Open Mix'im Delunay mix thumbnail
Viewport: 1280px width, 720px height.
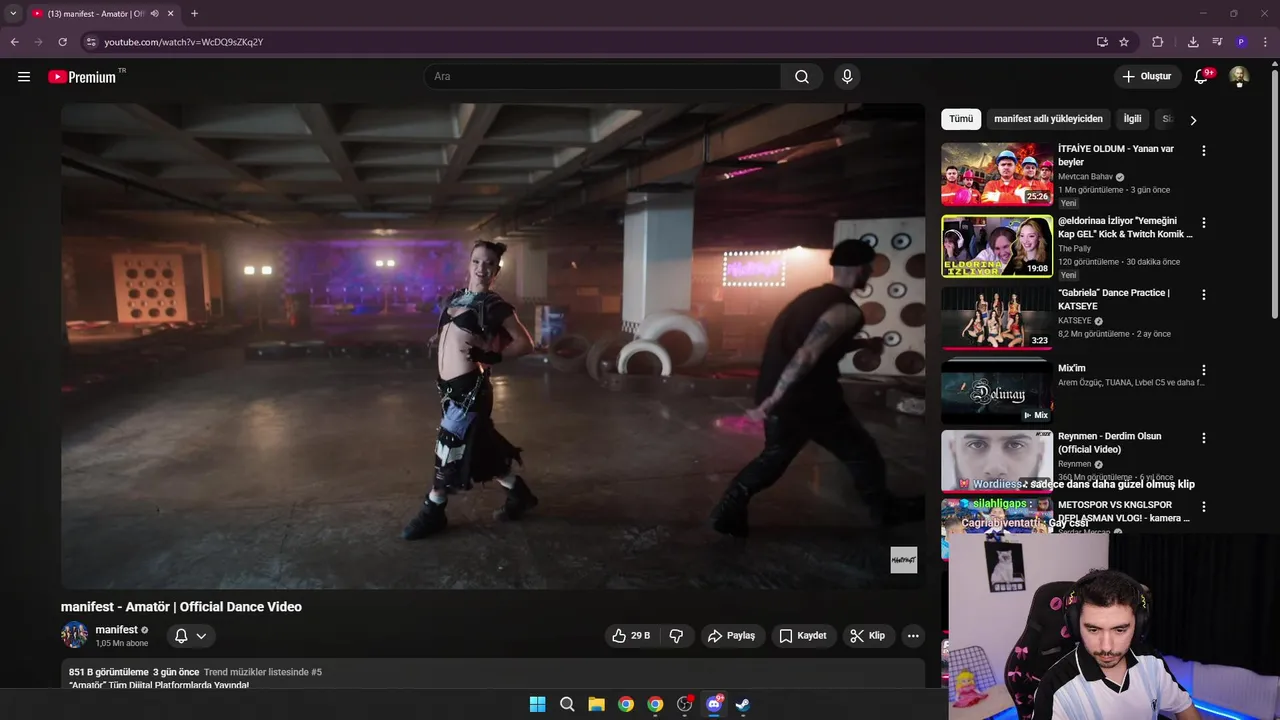(997, 392)
